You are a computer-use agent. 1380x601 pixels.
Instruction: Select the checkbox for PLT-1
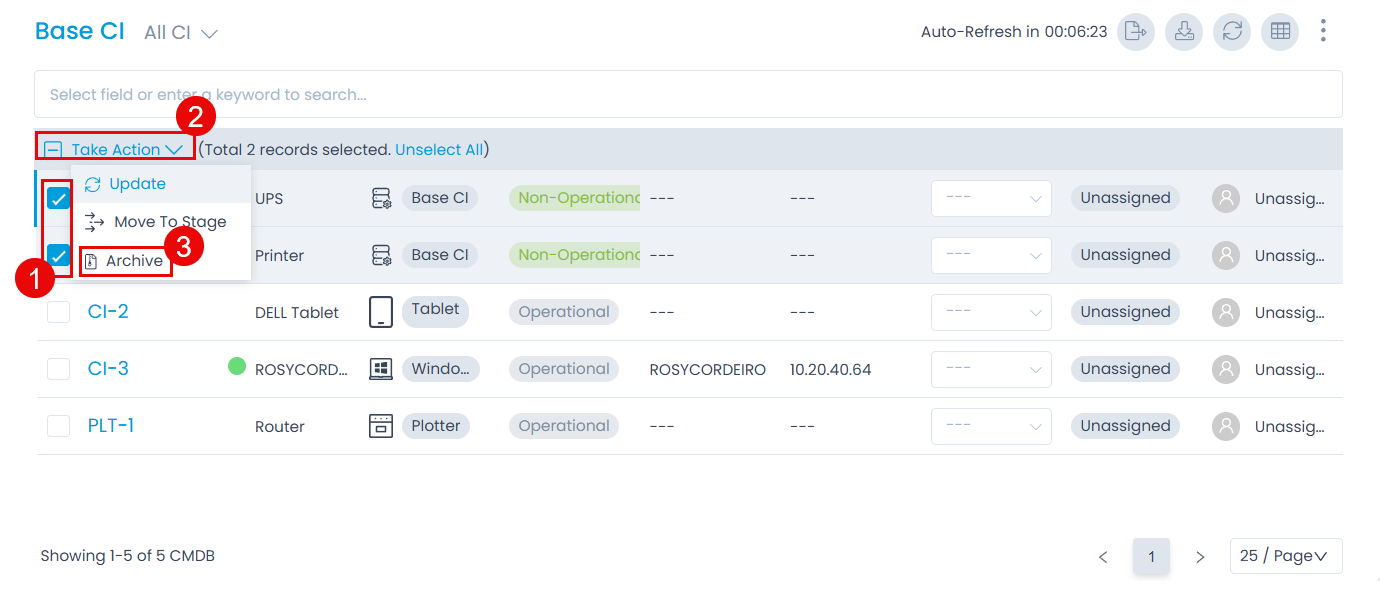coord(59,426)
